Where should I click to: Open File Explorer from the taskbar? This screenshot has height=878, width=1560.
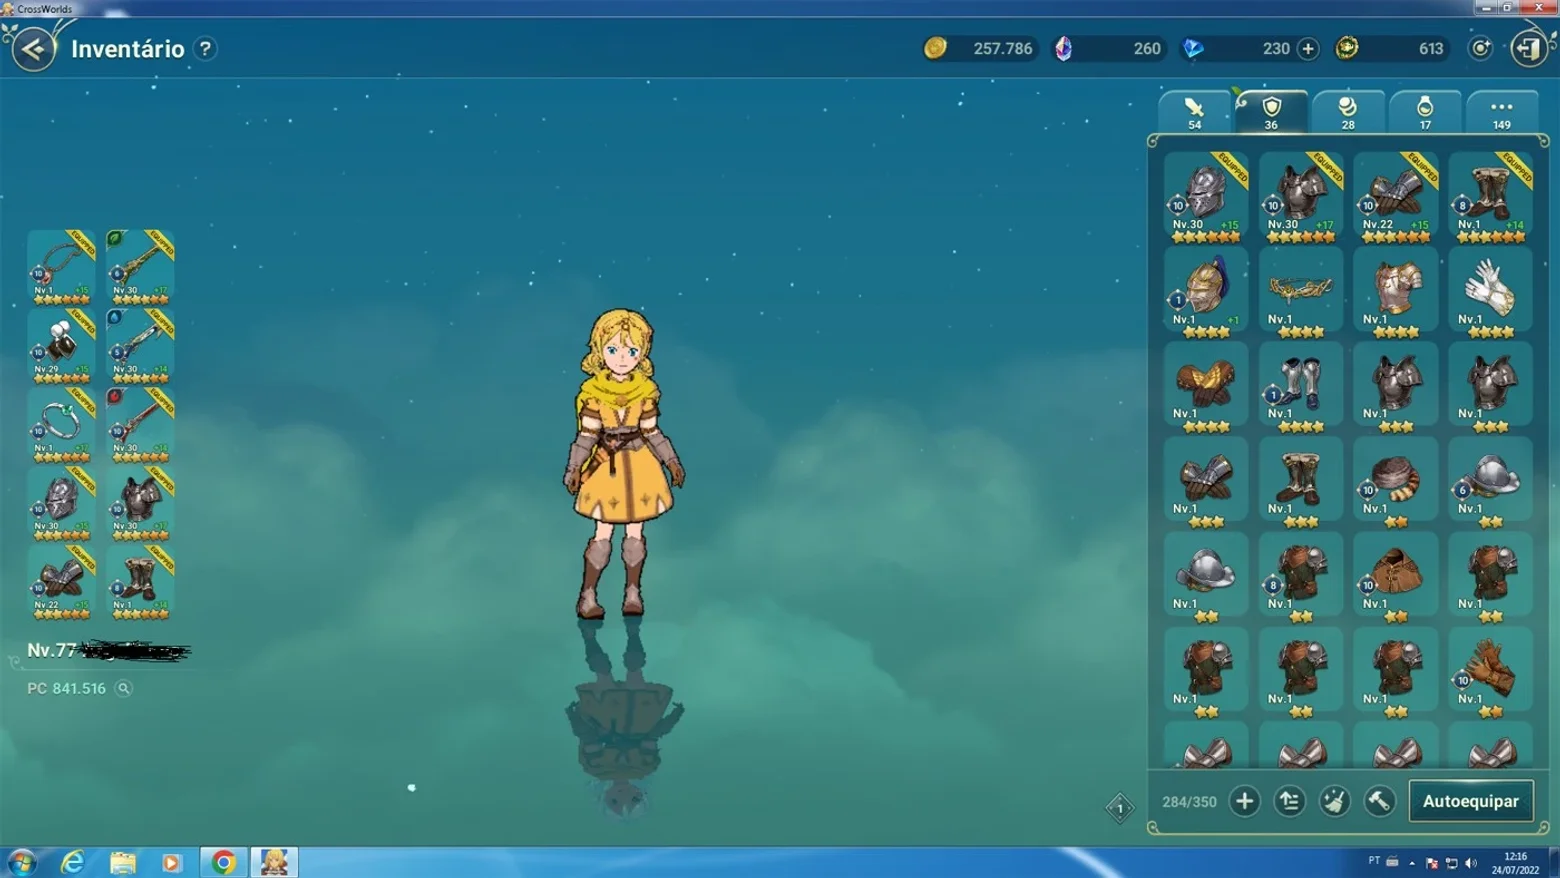pos(123,862)
